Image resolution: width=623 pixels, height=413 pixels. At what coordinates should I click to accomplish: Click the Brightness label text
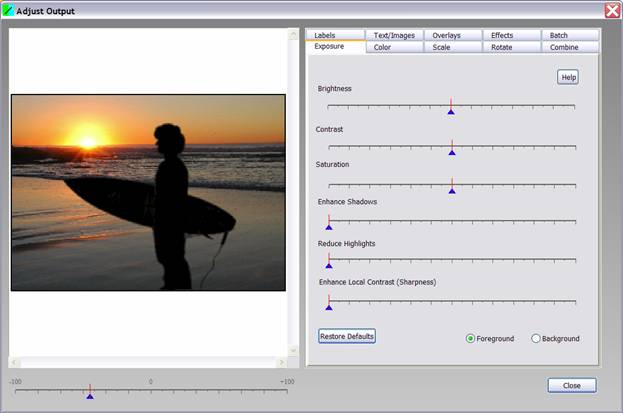tap(335, 89)
